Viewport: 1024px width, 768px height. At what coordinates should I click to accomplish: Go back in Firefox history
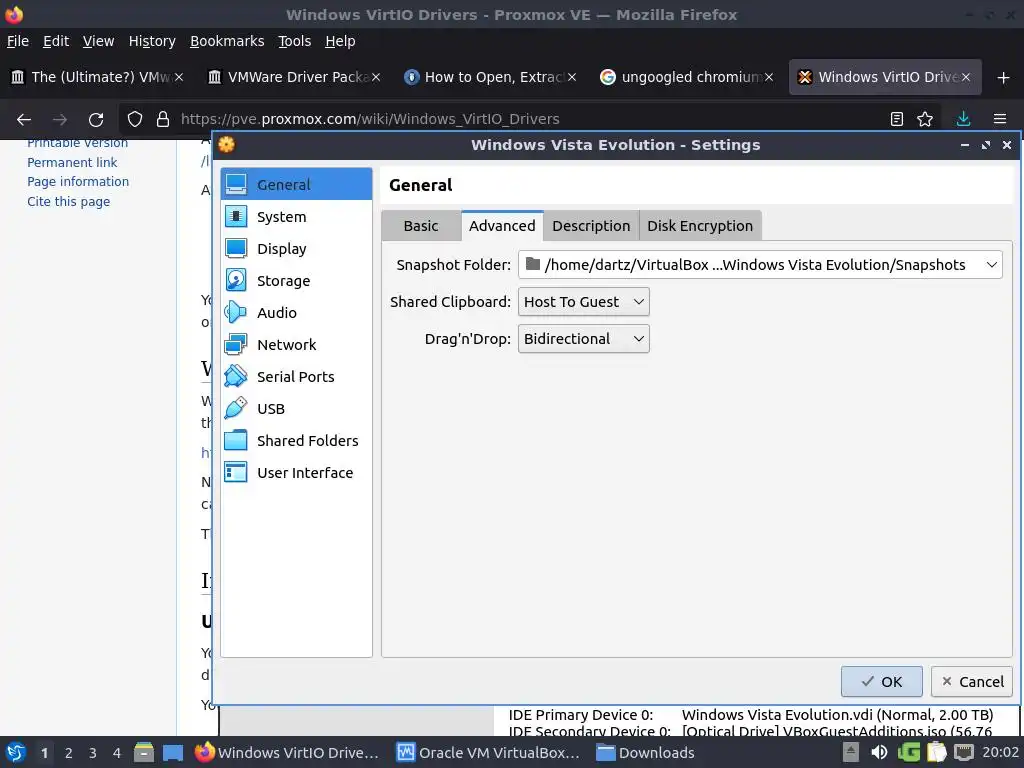pos(24,119)
